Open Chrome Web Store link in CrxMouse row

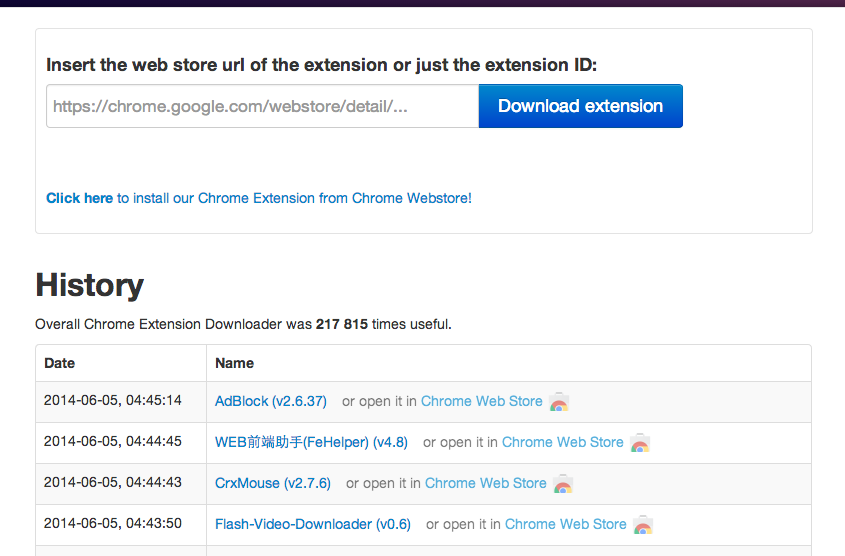coord(486,483)
